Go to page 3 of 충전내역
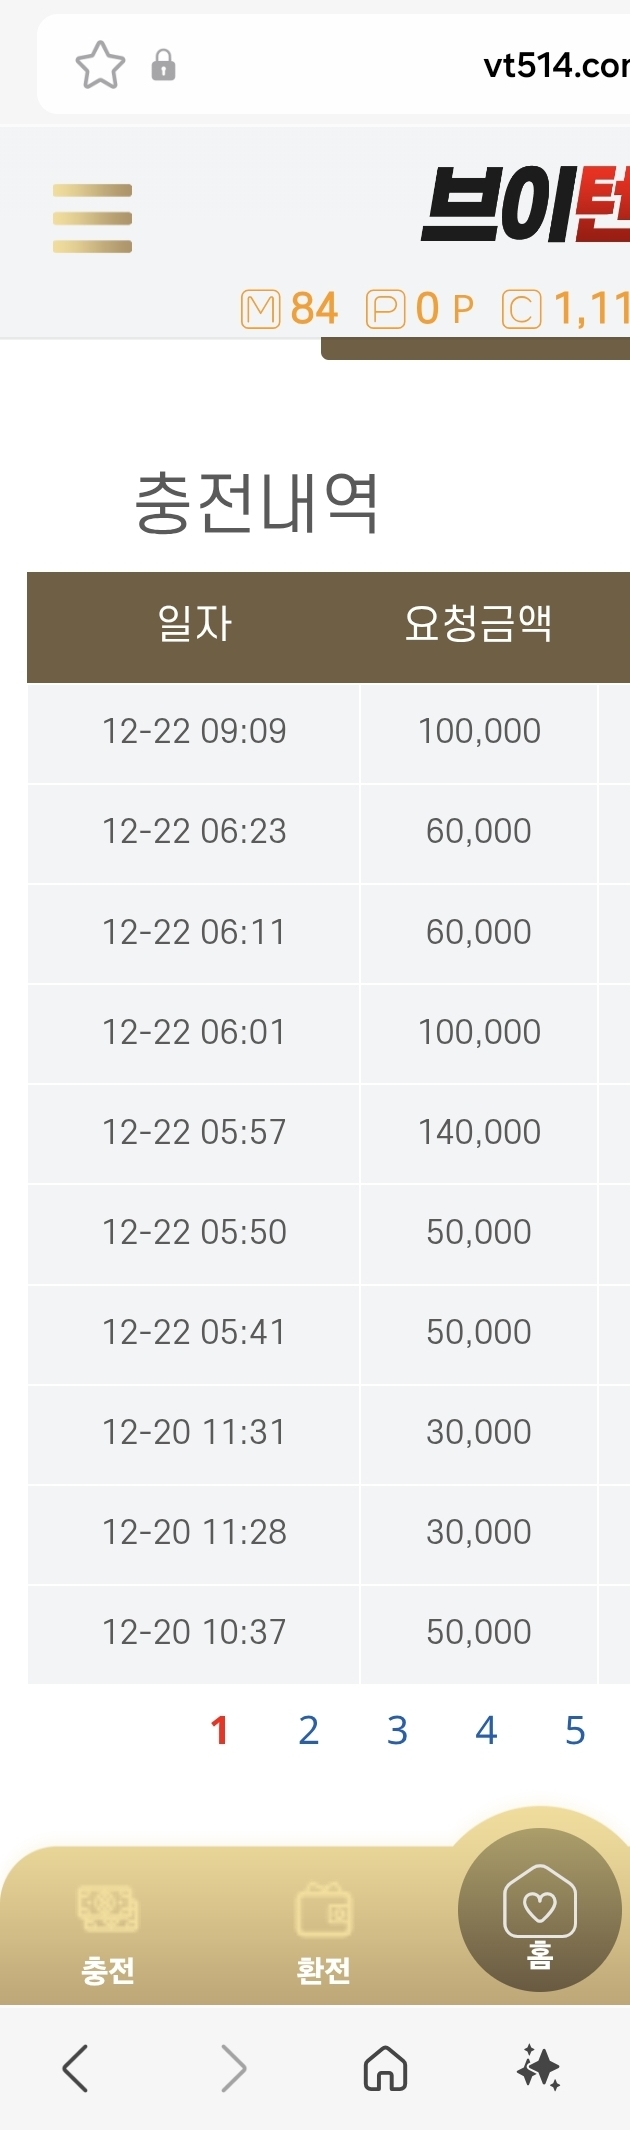The height and width of the screenshot is (2130, 630). point(397,1730)
